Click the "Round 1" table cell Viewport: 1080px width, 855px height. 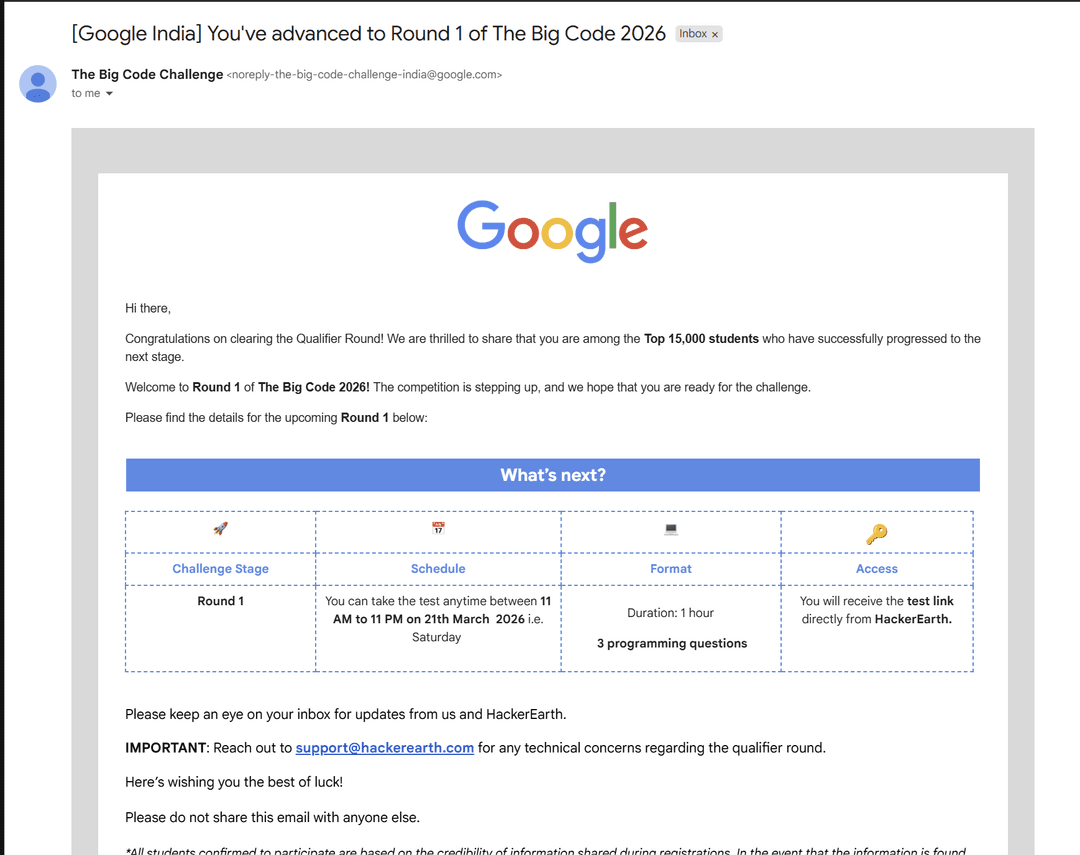(x=220, y=601)
